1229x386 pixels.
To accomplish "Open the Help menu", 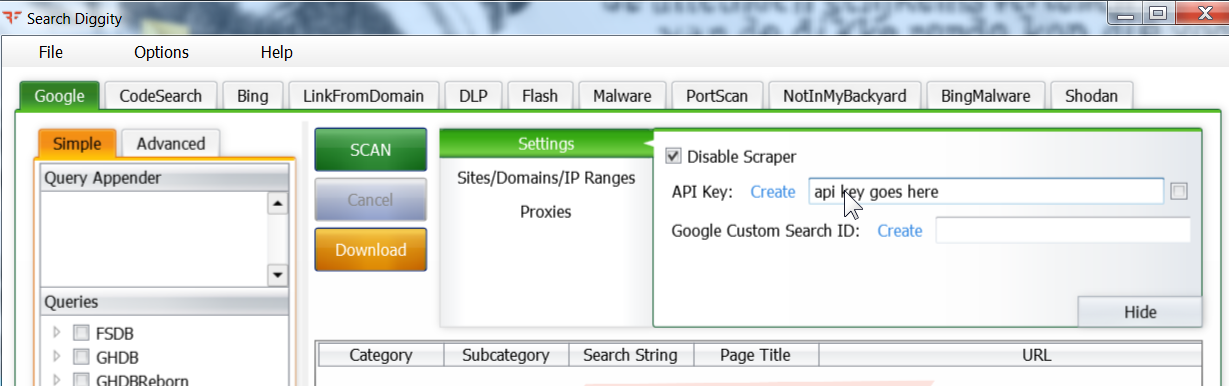I will pos(276,52).
